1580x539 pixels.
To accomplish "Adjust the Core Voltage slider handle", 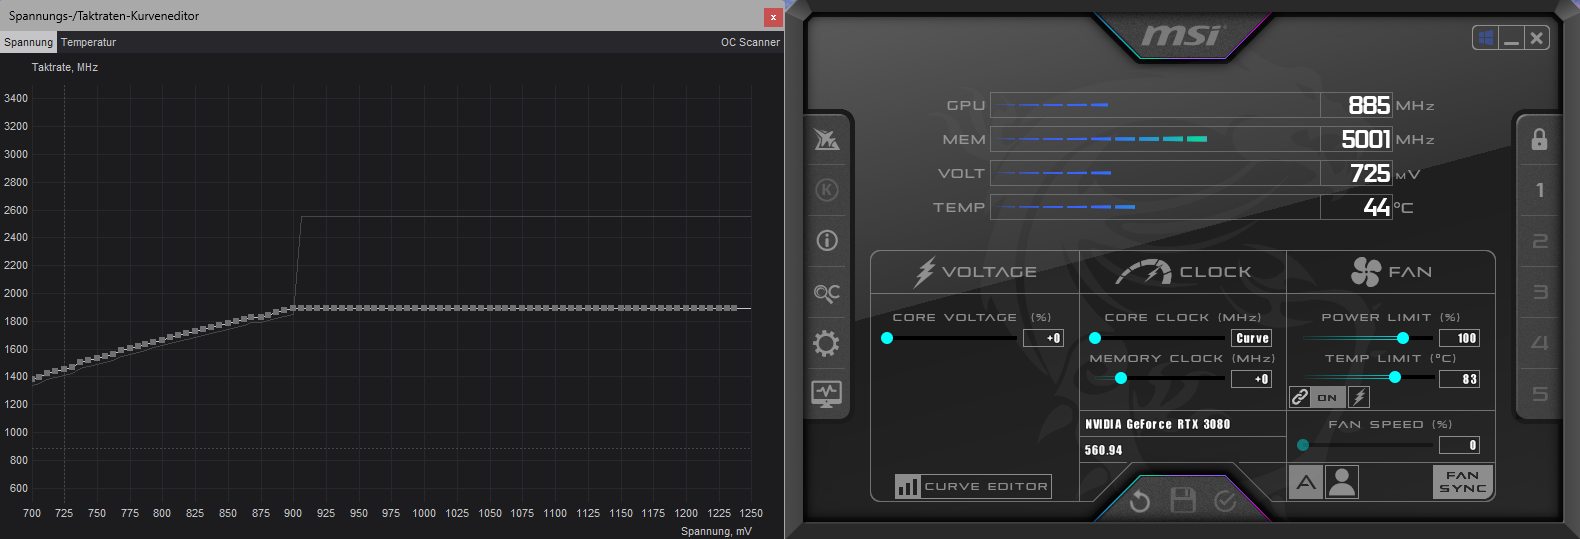I will point(887,338).
